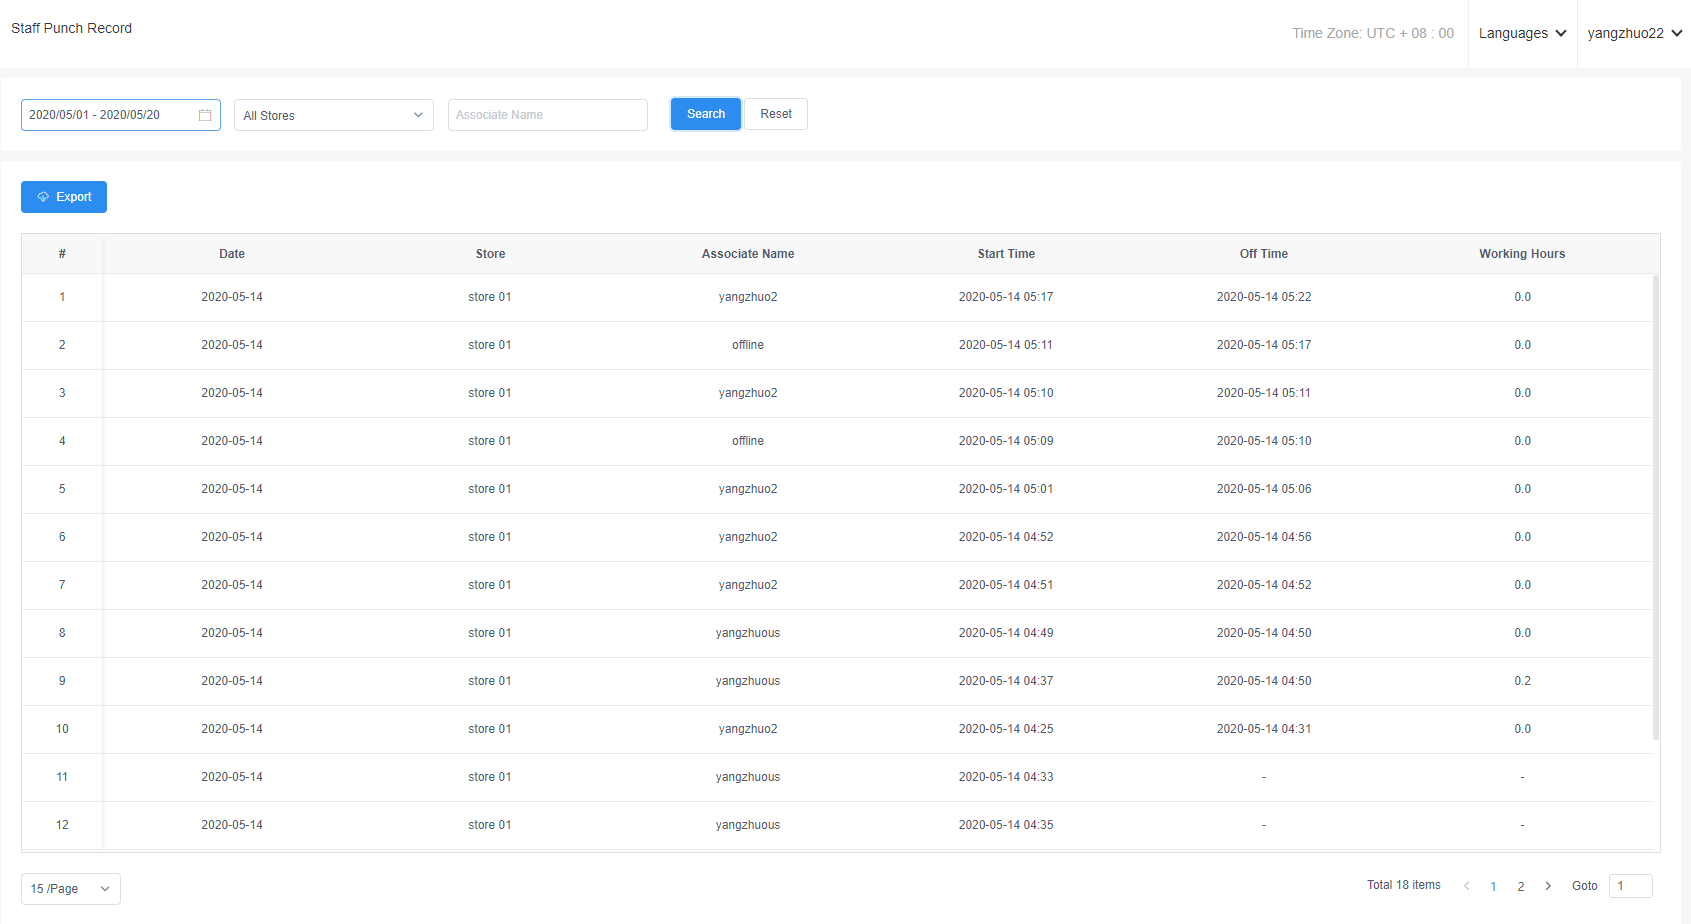The width and height of the screenshot is (1691, 924).
Task: Expand the Languages menu
Action: click(x=1522, y=33)
